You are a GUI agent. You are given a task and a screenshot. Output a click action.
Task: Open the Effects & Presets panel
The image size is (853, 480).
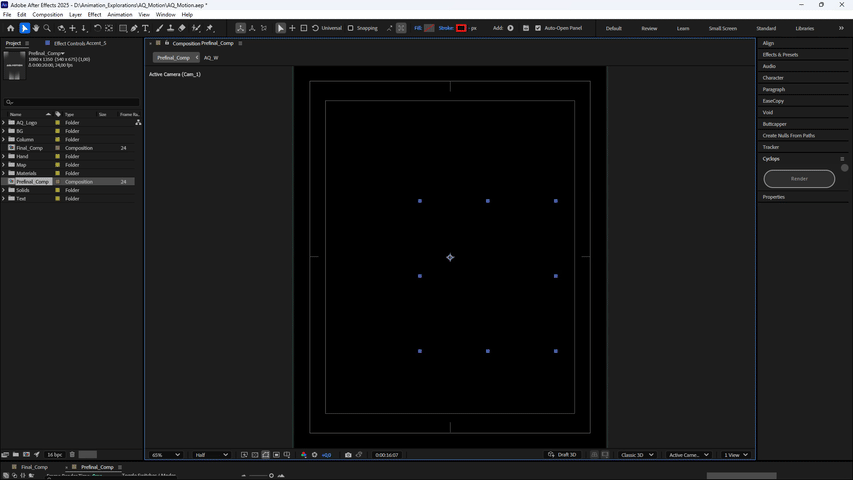780,55
